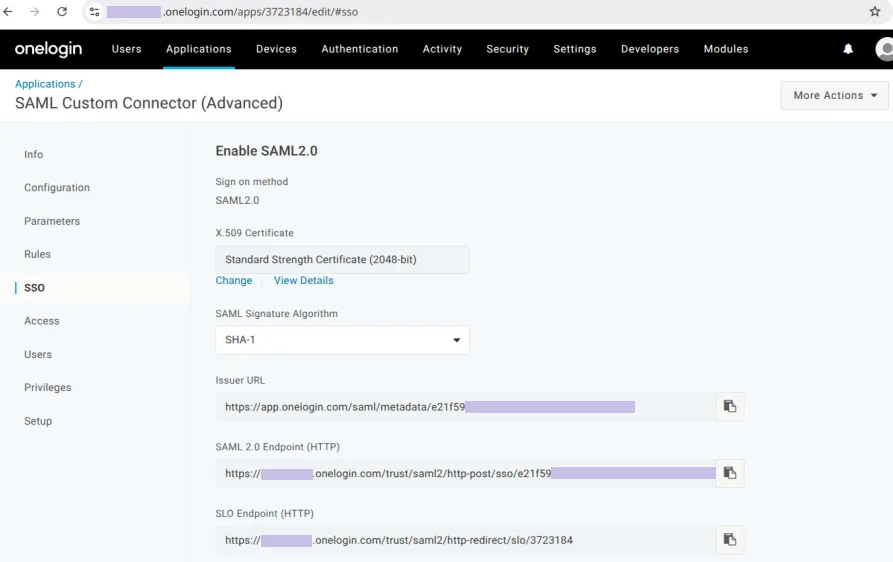Open the Security menu
The image size is (893, 562).
[507, 49]
